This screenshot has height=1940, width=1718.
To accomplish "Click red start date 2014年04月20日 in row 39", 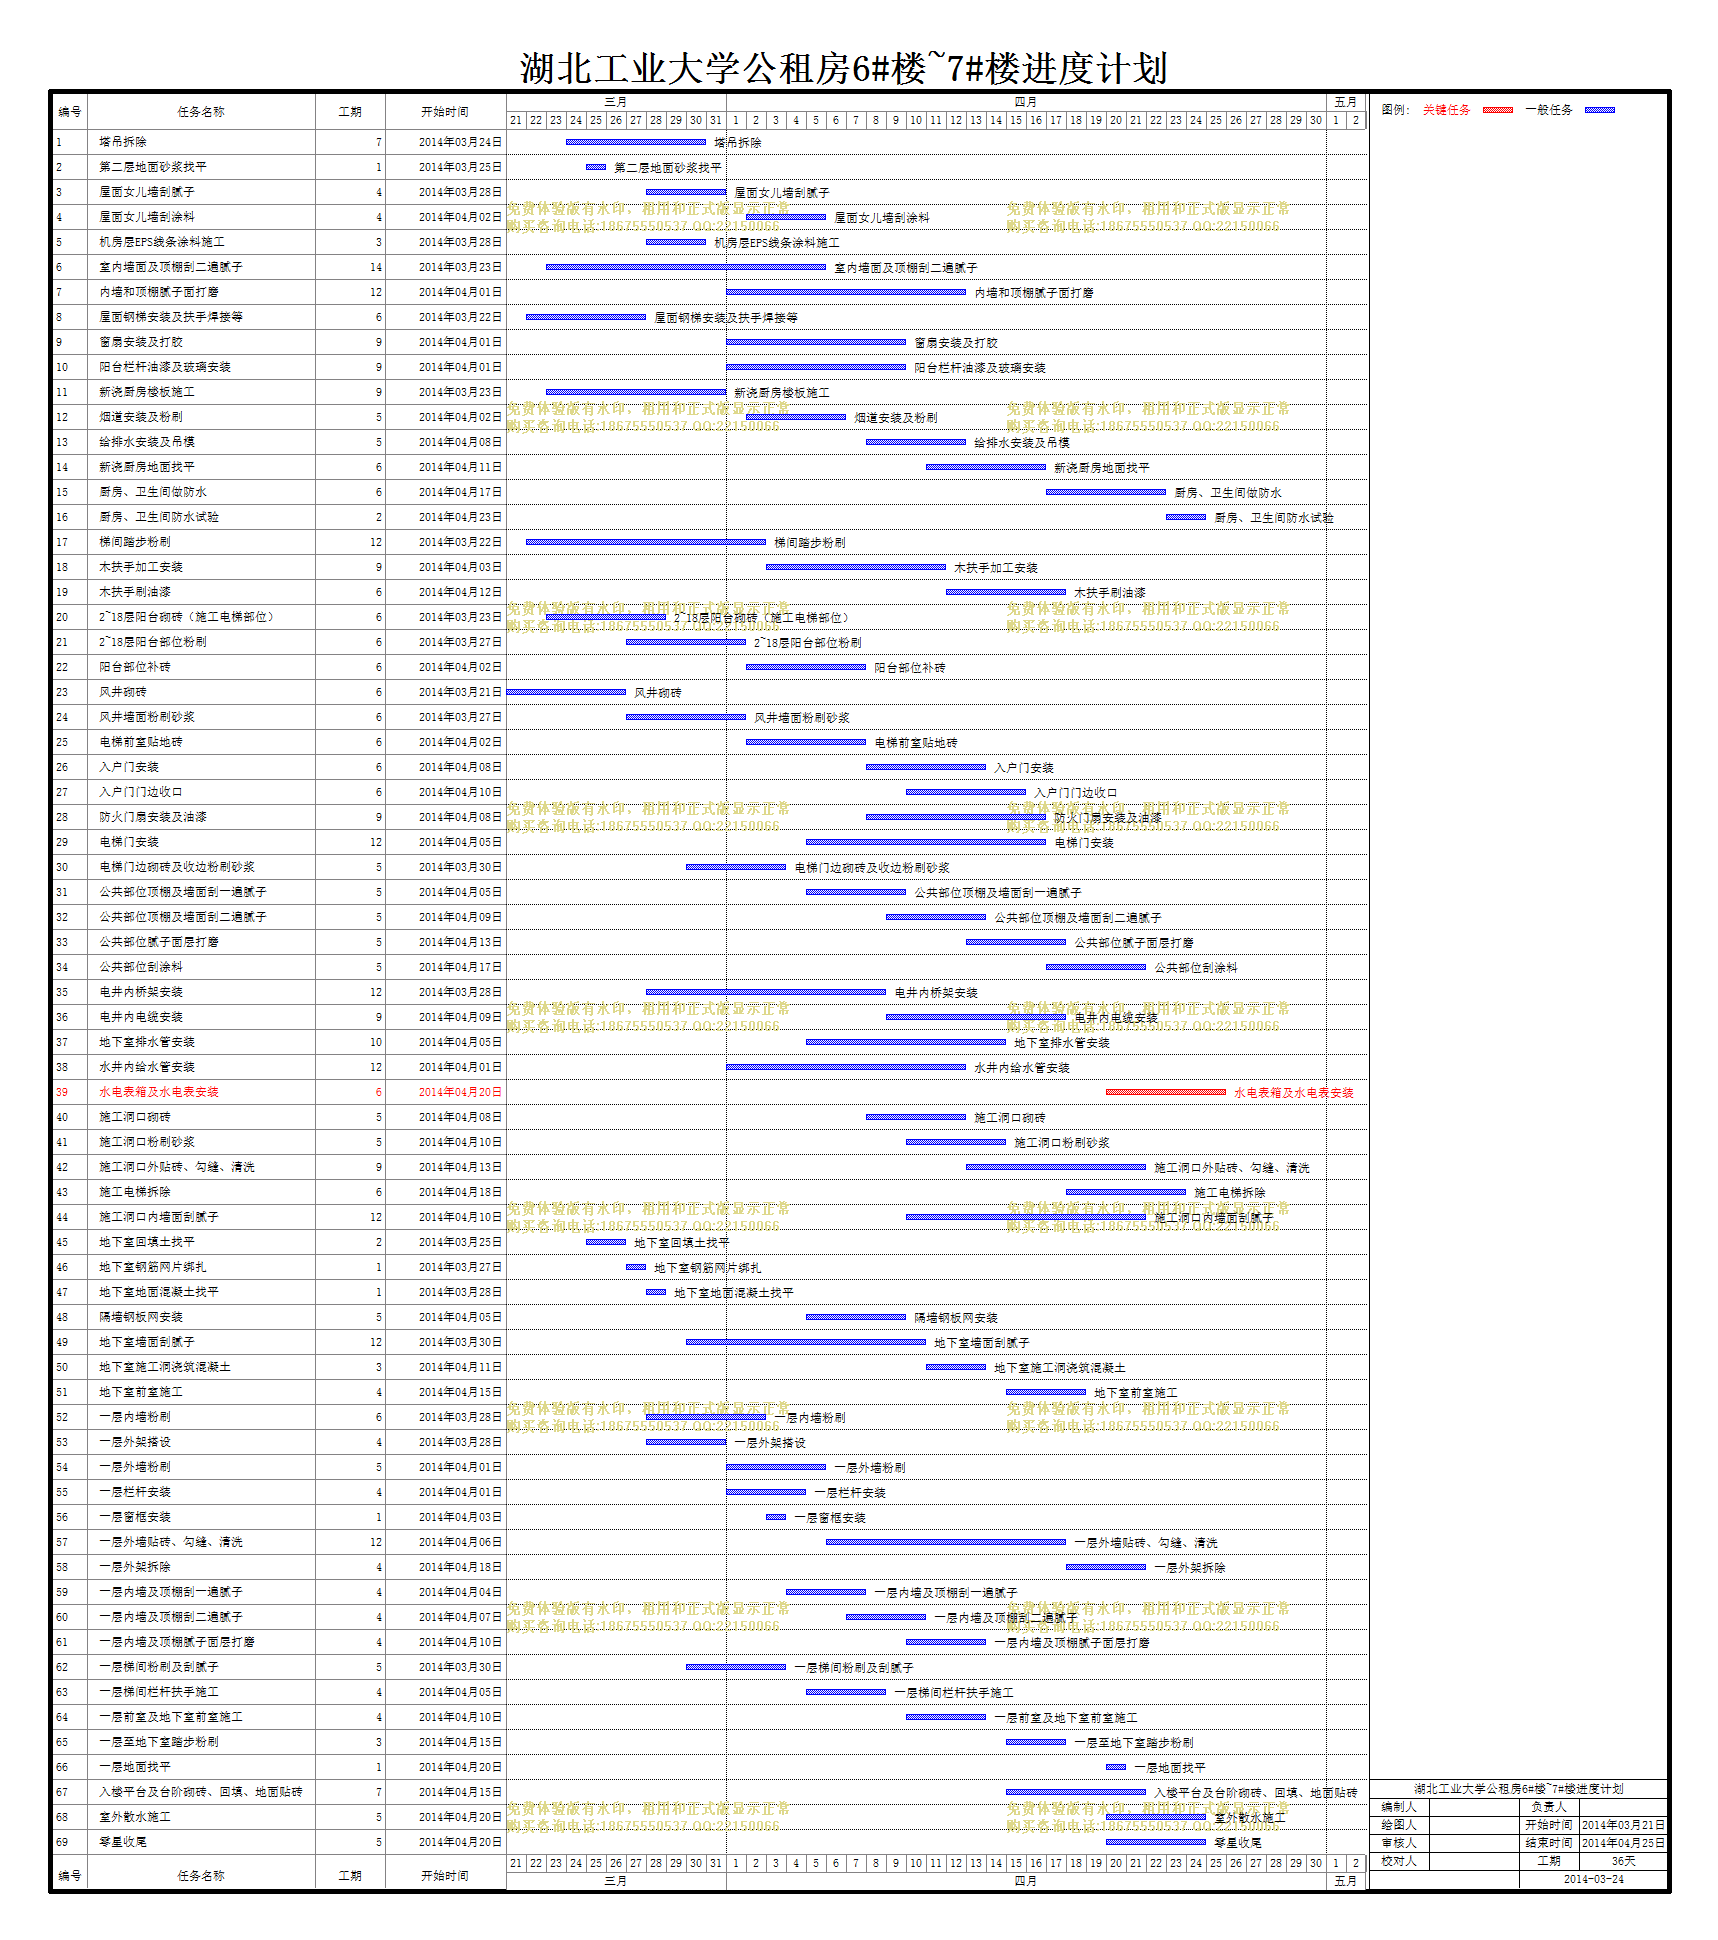I will pos(460,1092).
